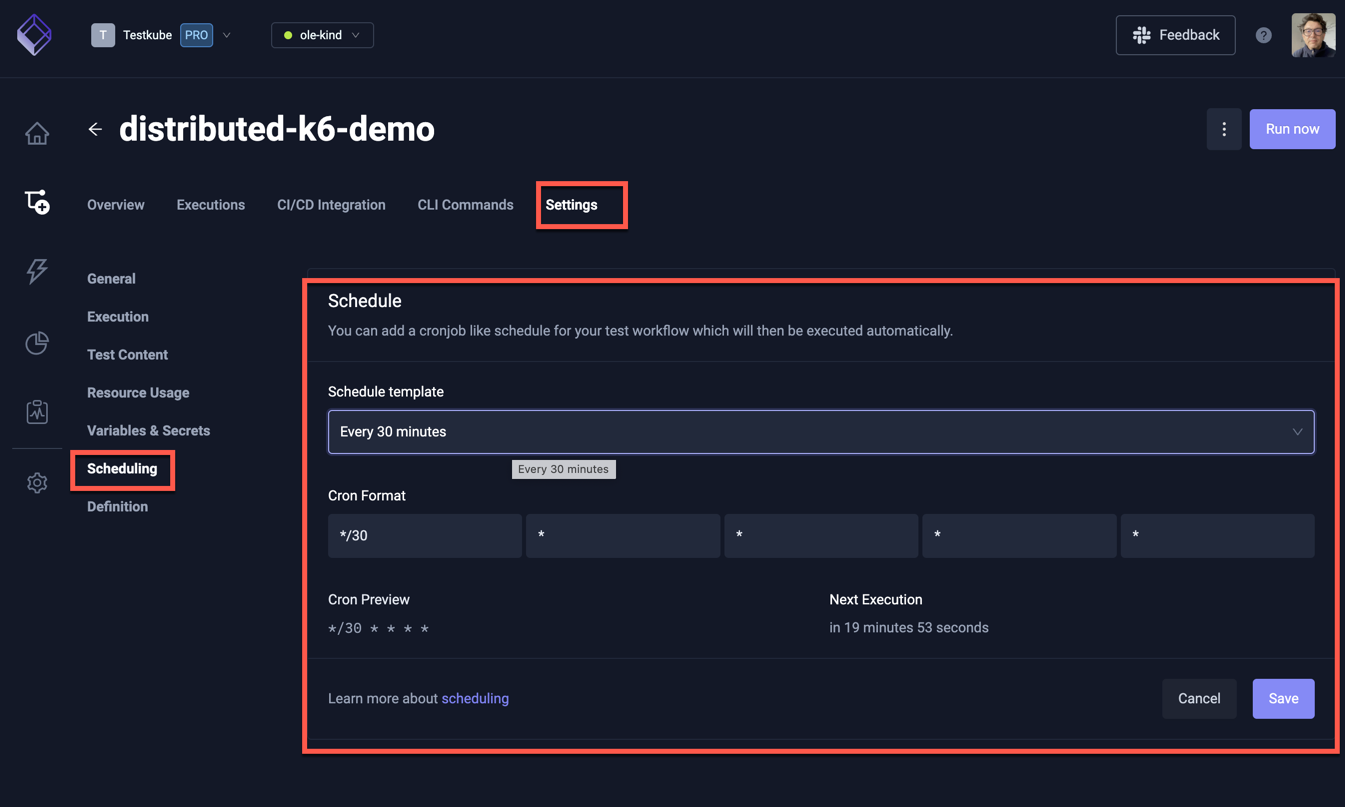The width and height of the screenshot is (1345, 807).
Task: Expand the Schedule template dropdown
Action: click(x=820, y=432)
